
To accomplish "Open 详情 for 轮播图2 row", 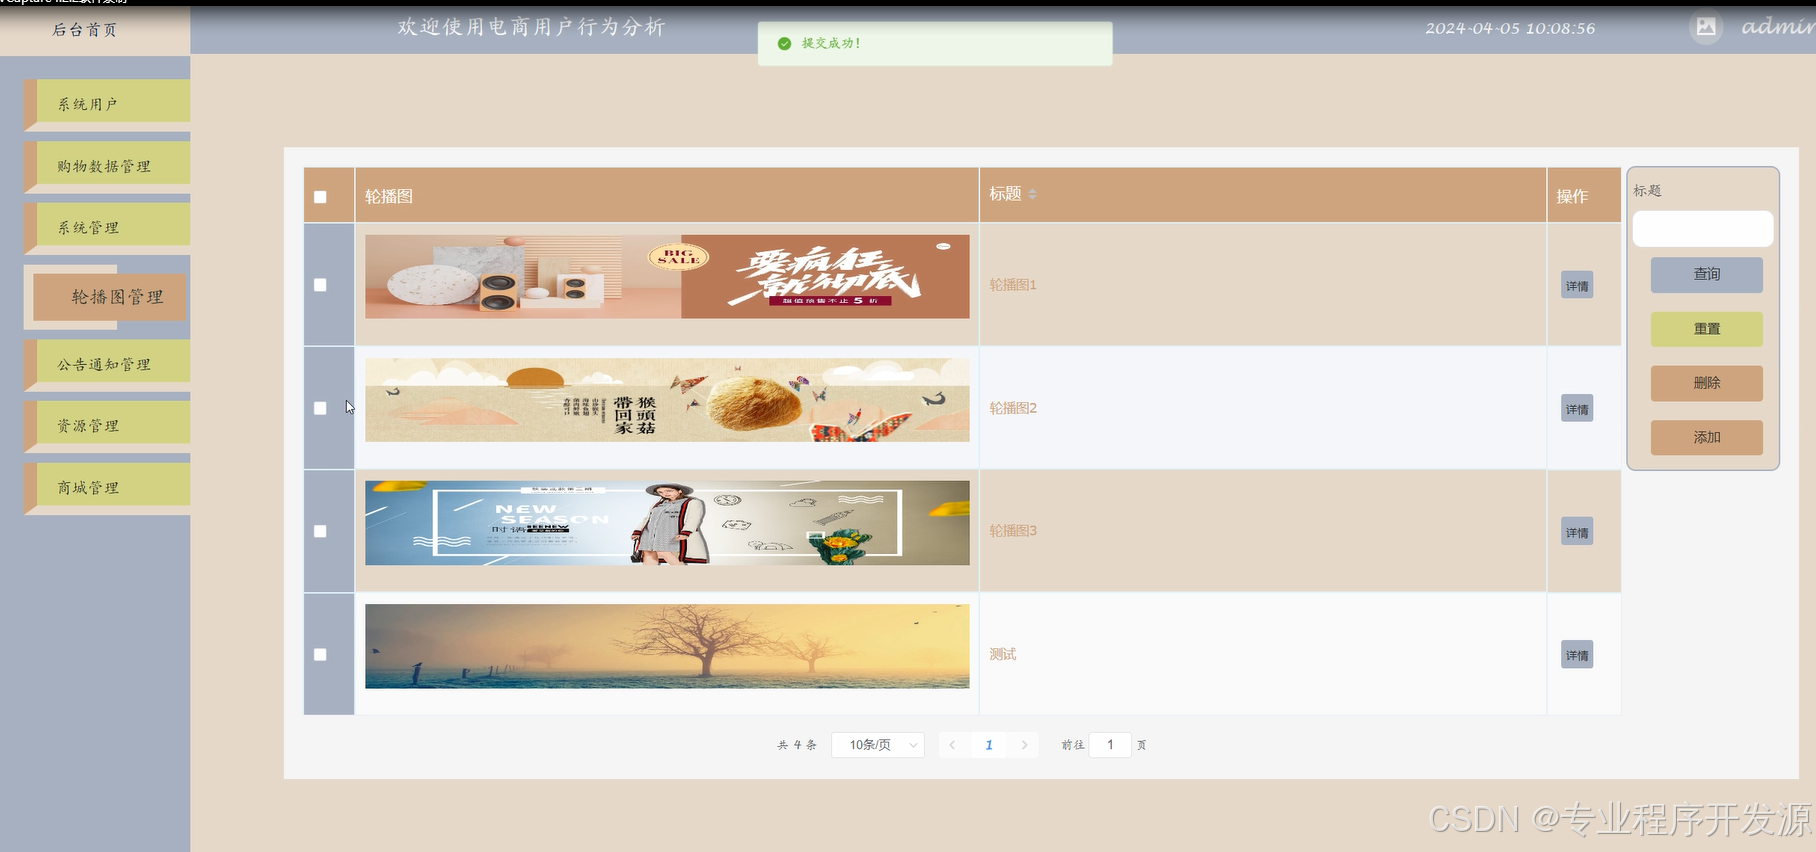I will (1577, 409).
